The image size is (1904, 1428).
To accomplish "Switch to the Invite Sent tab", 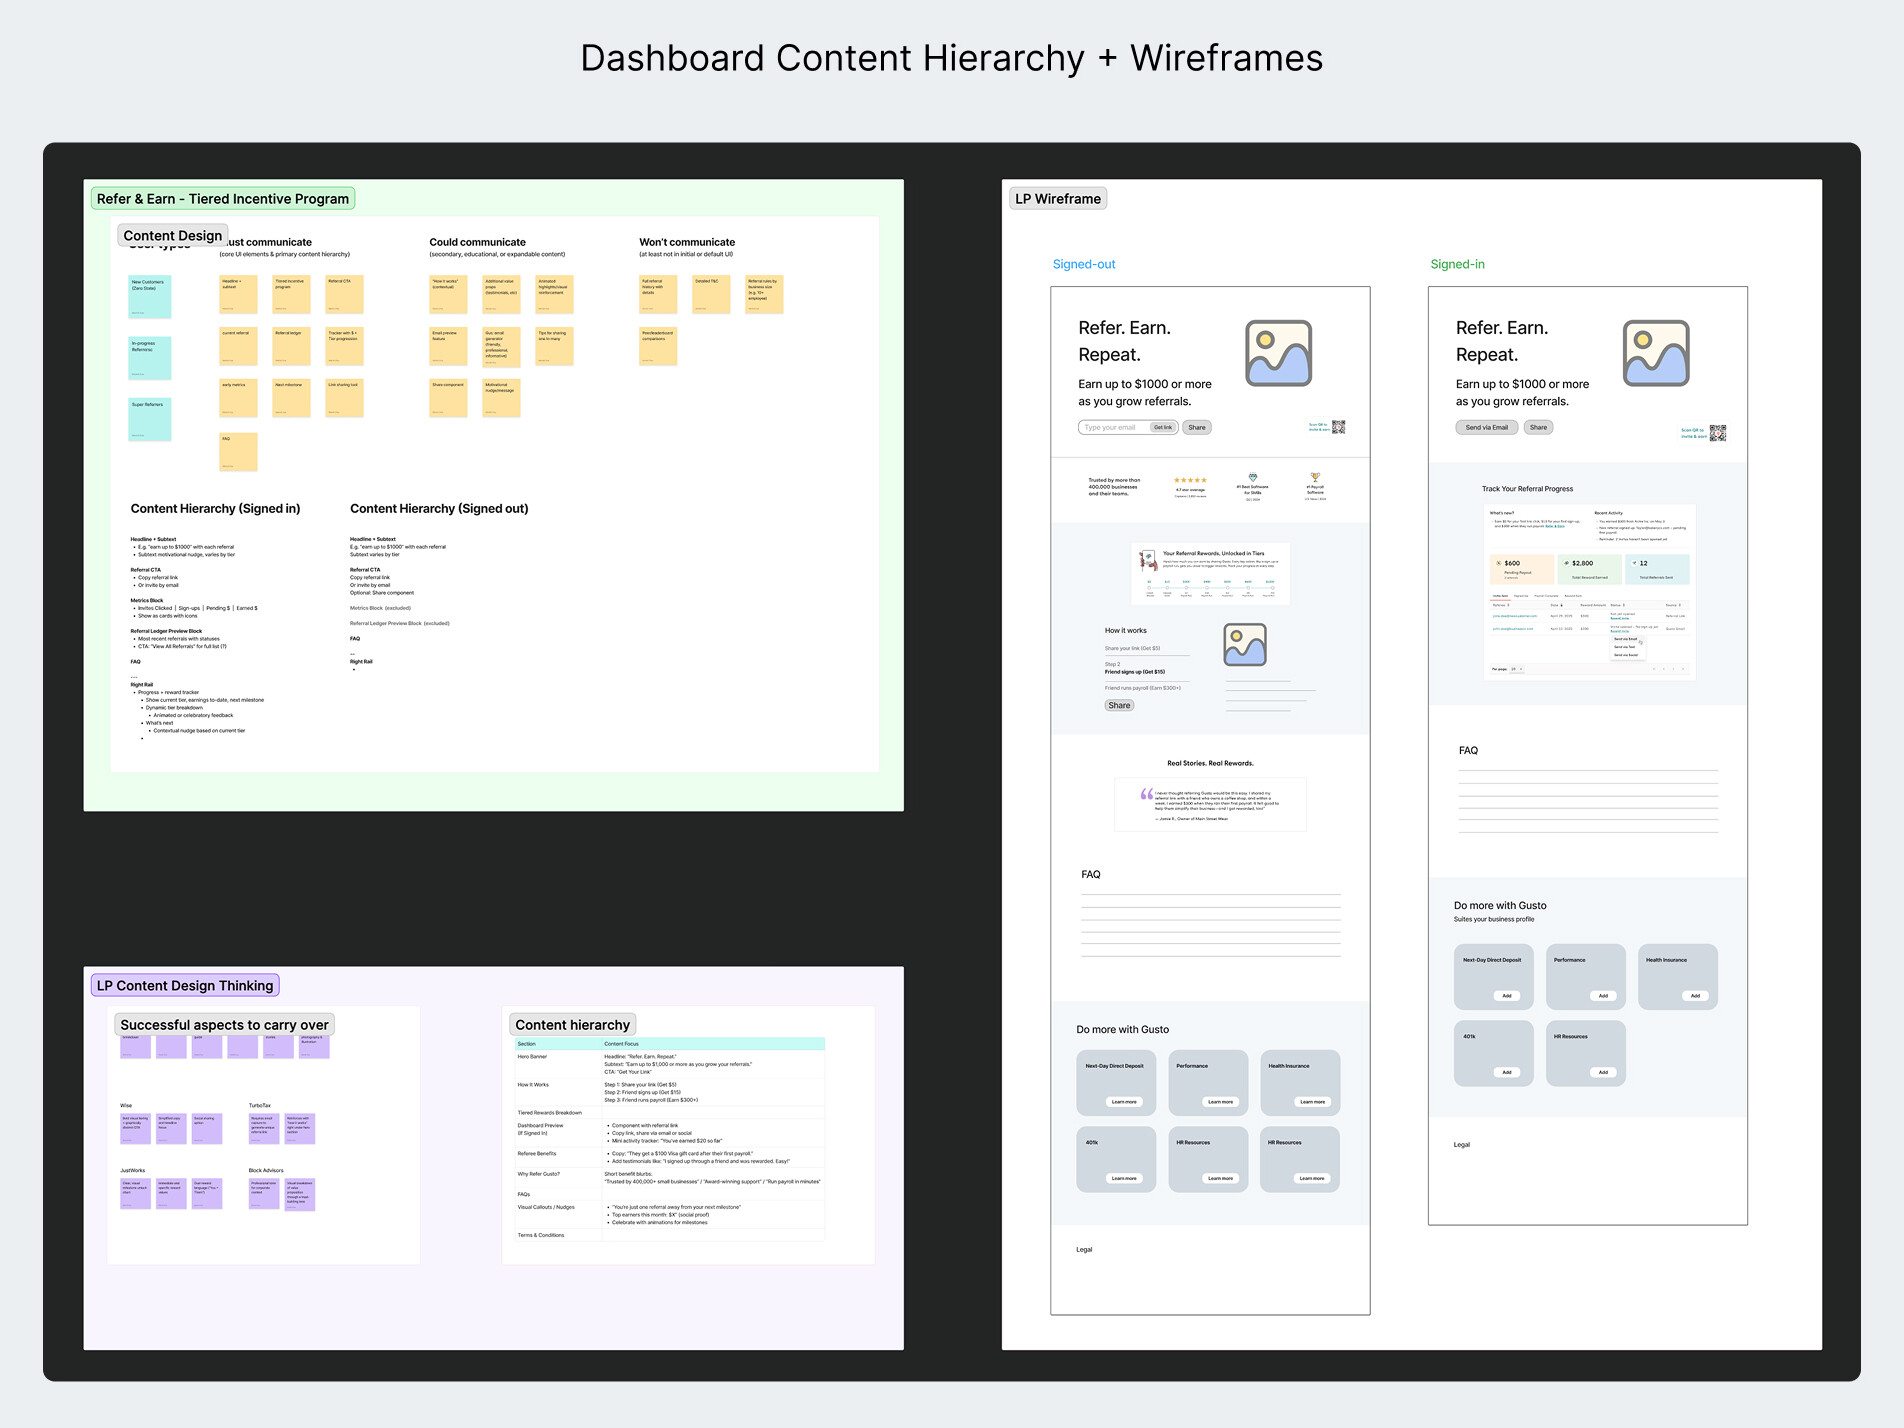I will pyautogui.click(x=1501, y=596).
